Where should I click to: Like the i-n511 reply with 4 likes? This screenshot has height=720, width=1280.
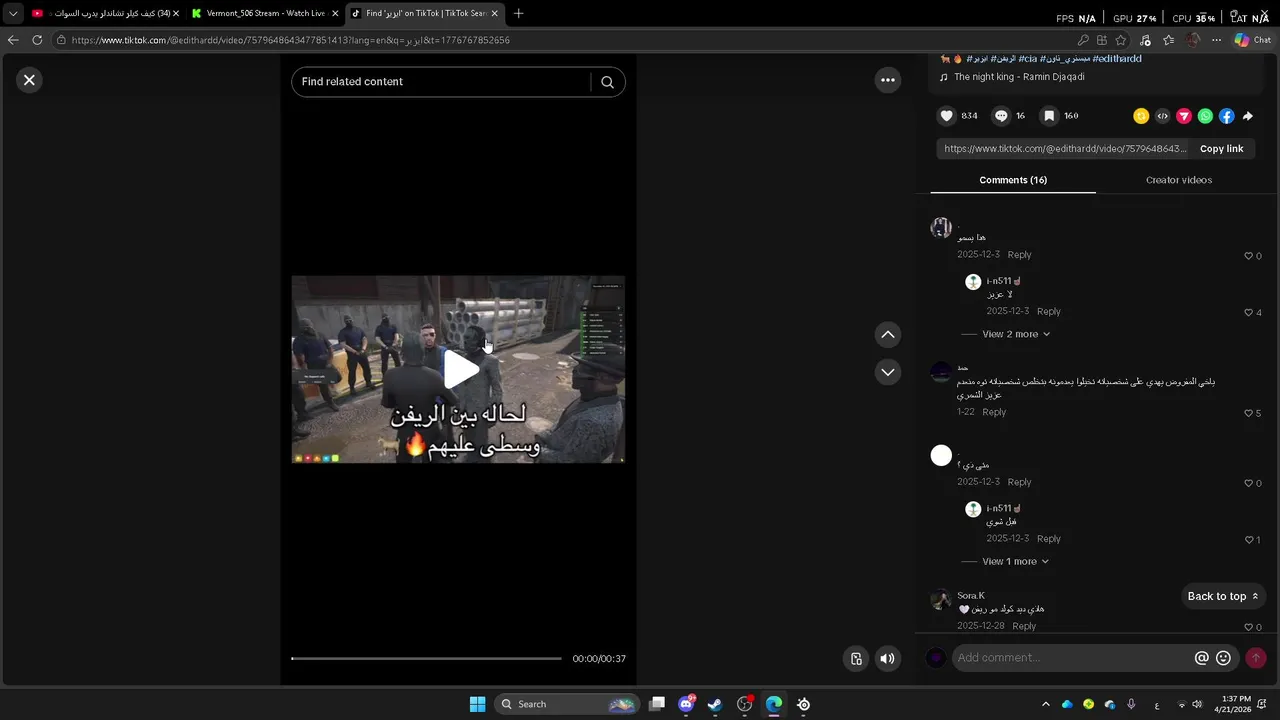[x=1248, y=313]
